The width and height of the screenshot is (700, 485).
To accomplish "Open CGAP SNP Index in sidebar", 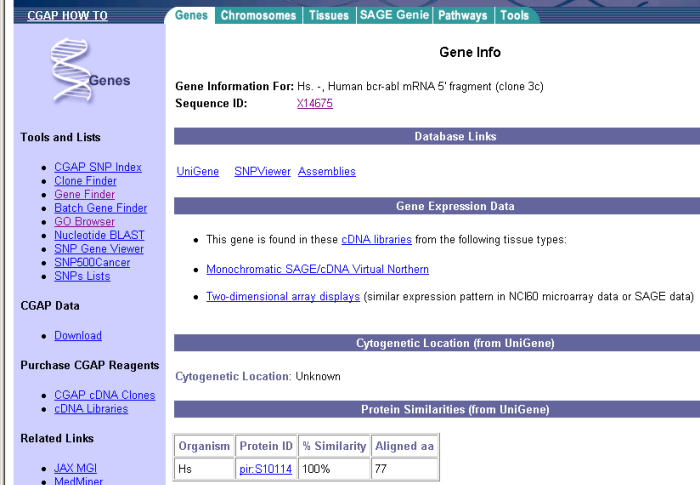I will point(98,167).
